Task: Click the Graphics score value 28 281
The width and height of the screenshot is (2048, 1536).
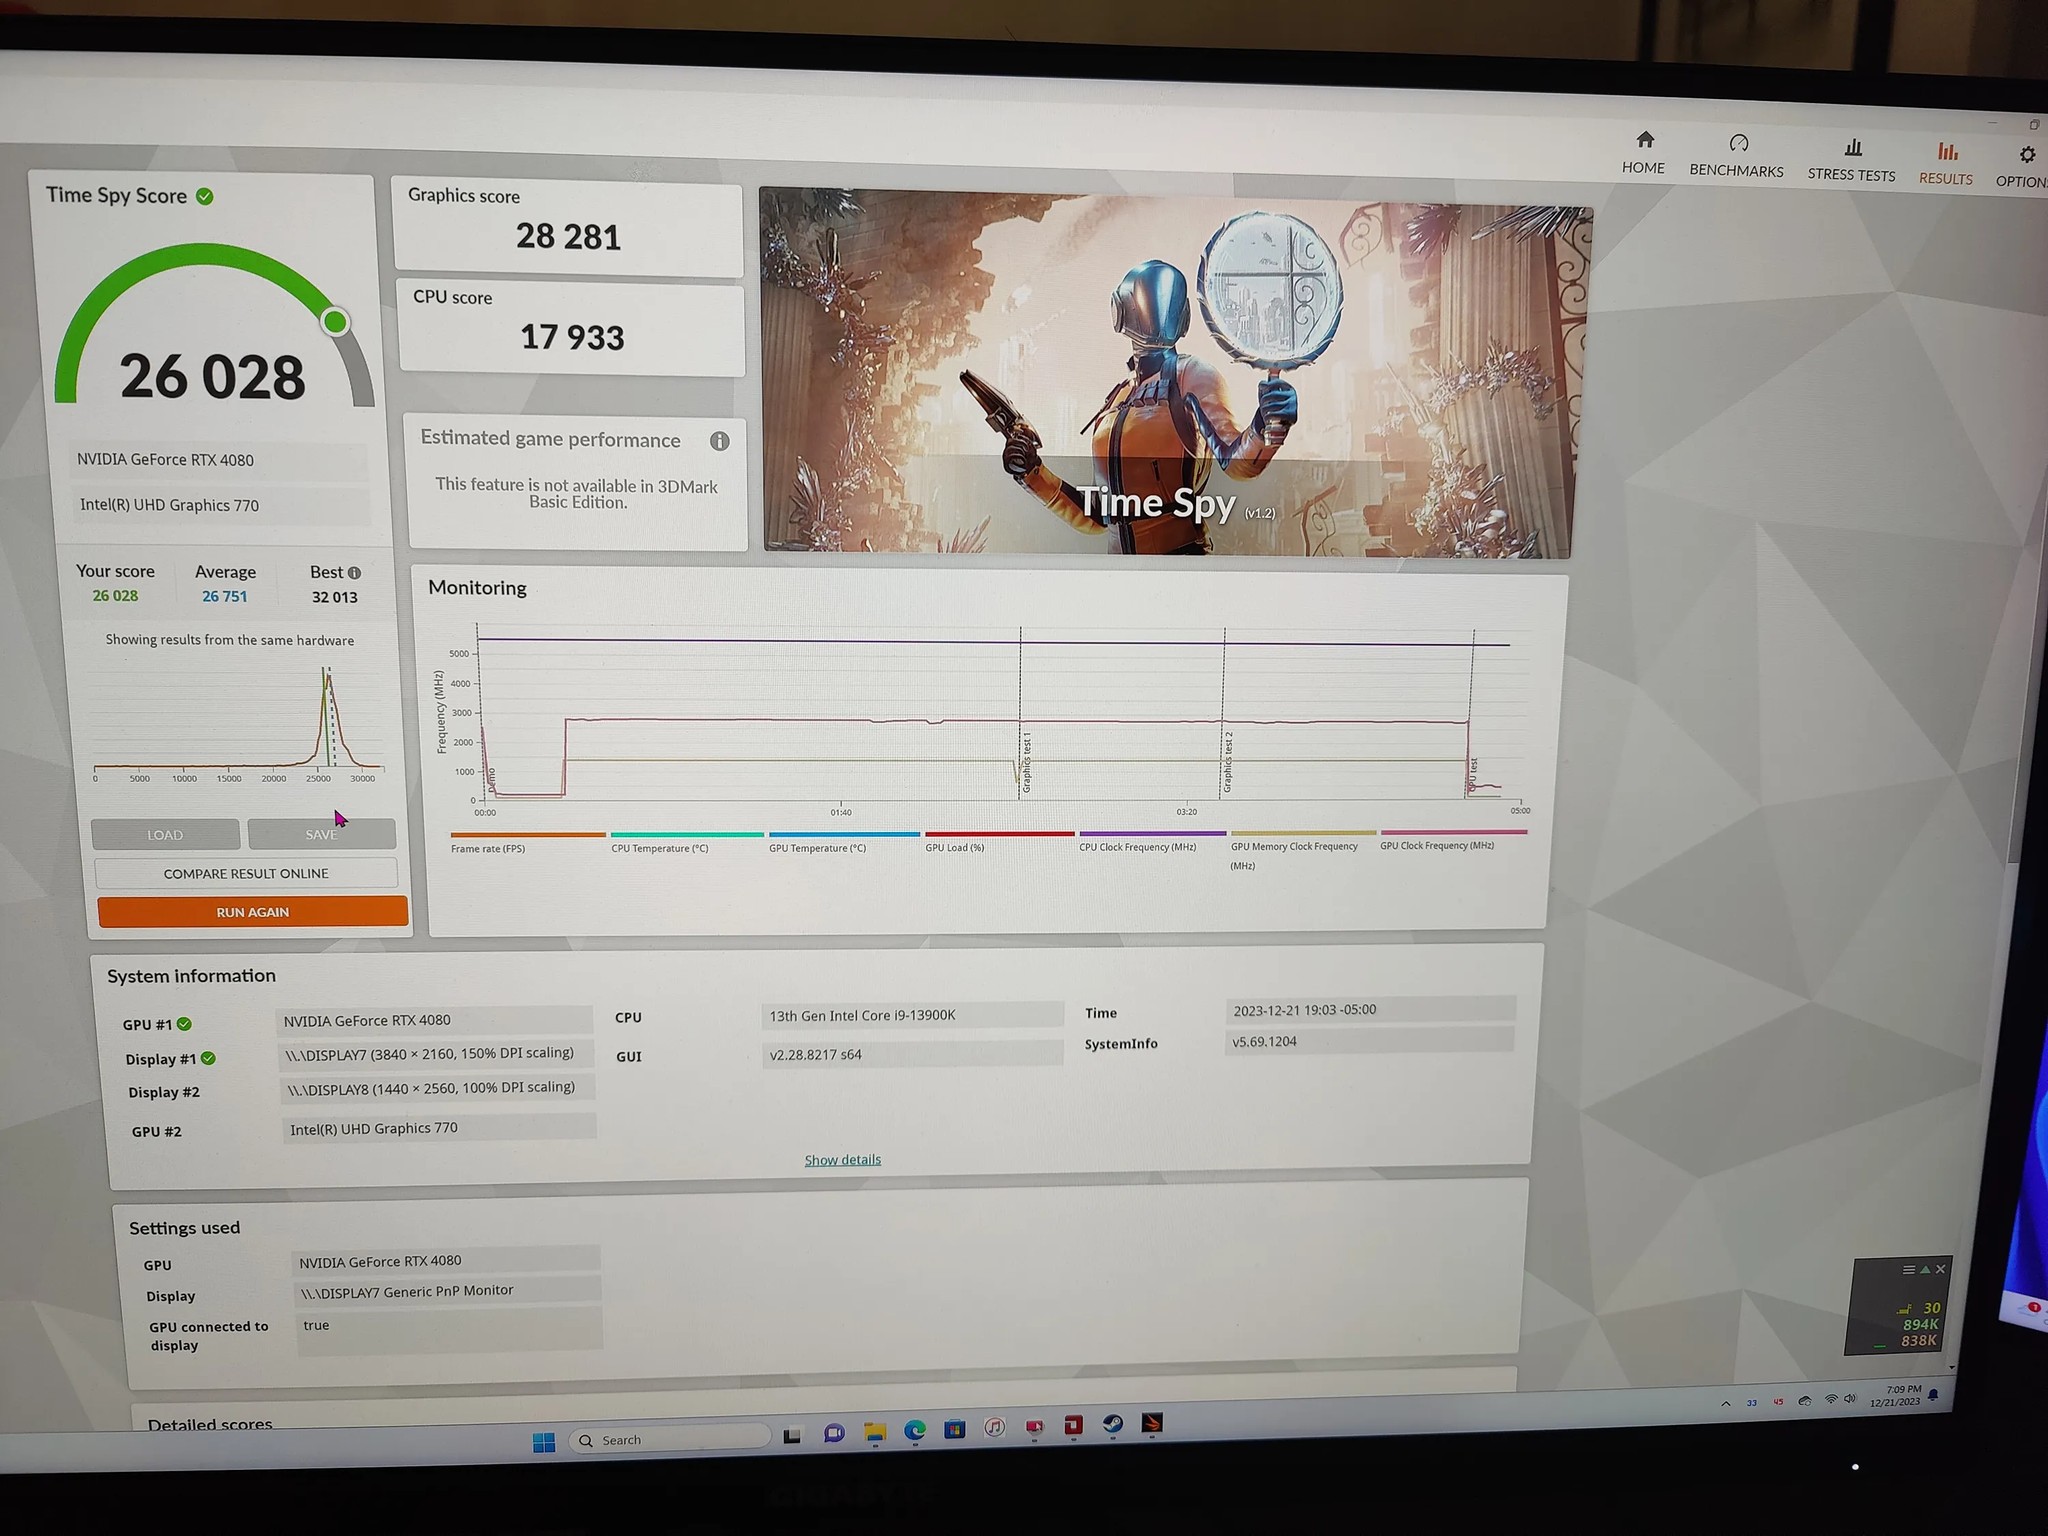Action: pyautogui.click(x=568, y=237)
